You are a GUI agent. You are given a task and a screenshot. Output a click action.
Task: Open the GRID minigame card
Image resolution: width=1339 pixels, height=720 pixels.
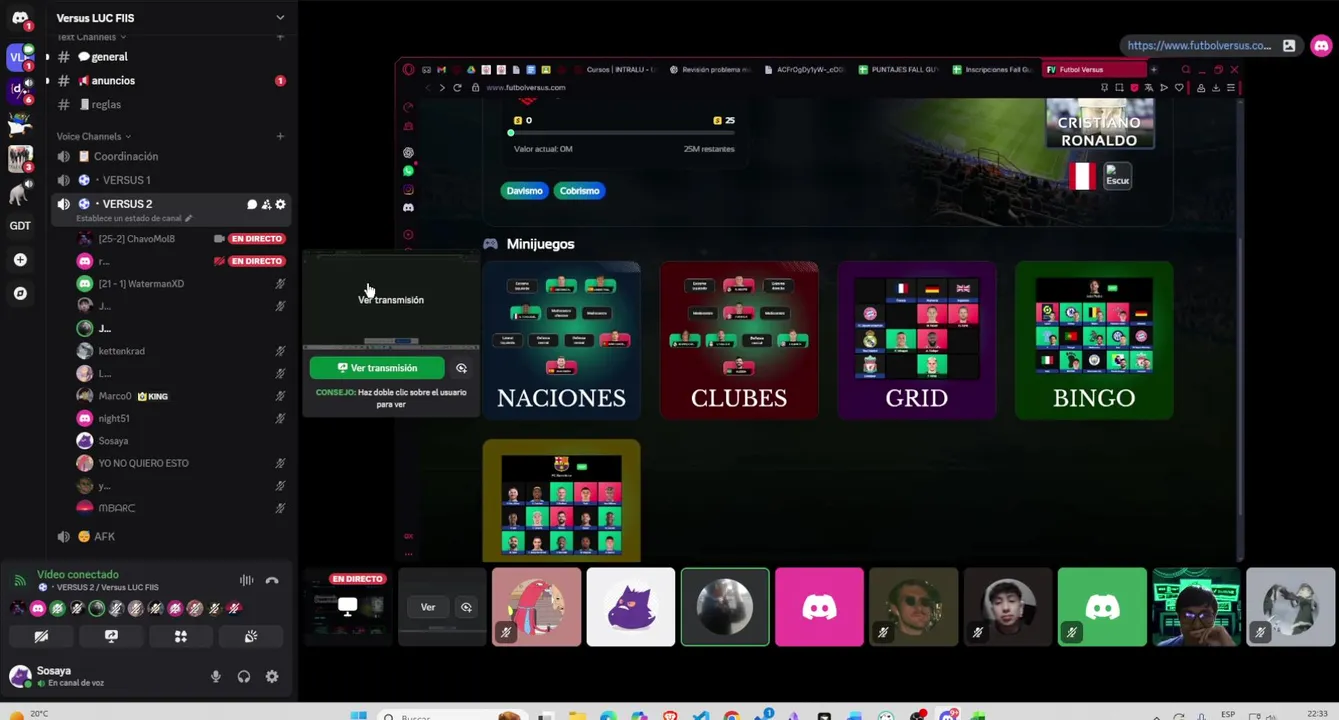coord(916,340)
